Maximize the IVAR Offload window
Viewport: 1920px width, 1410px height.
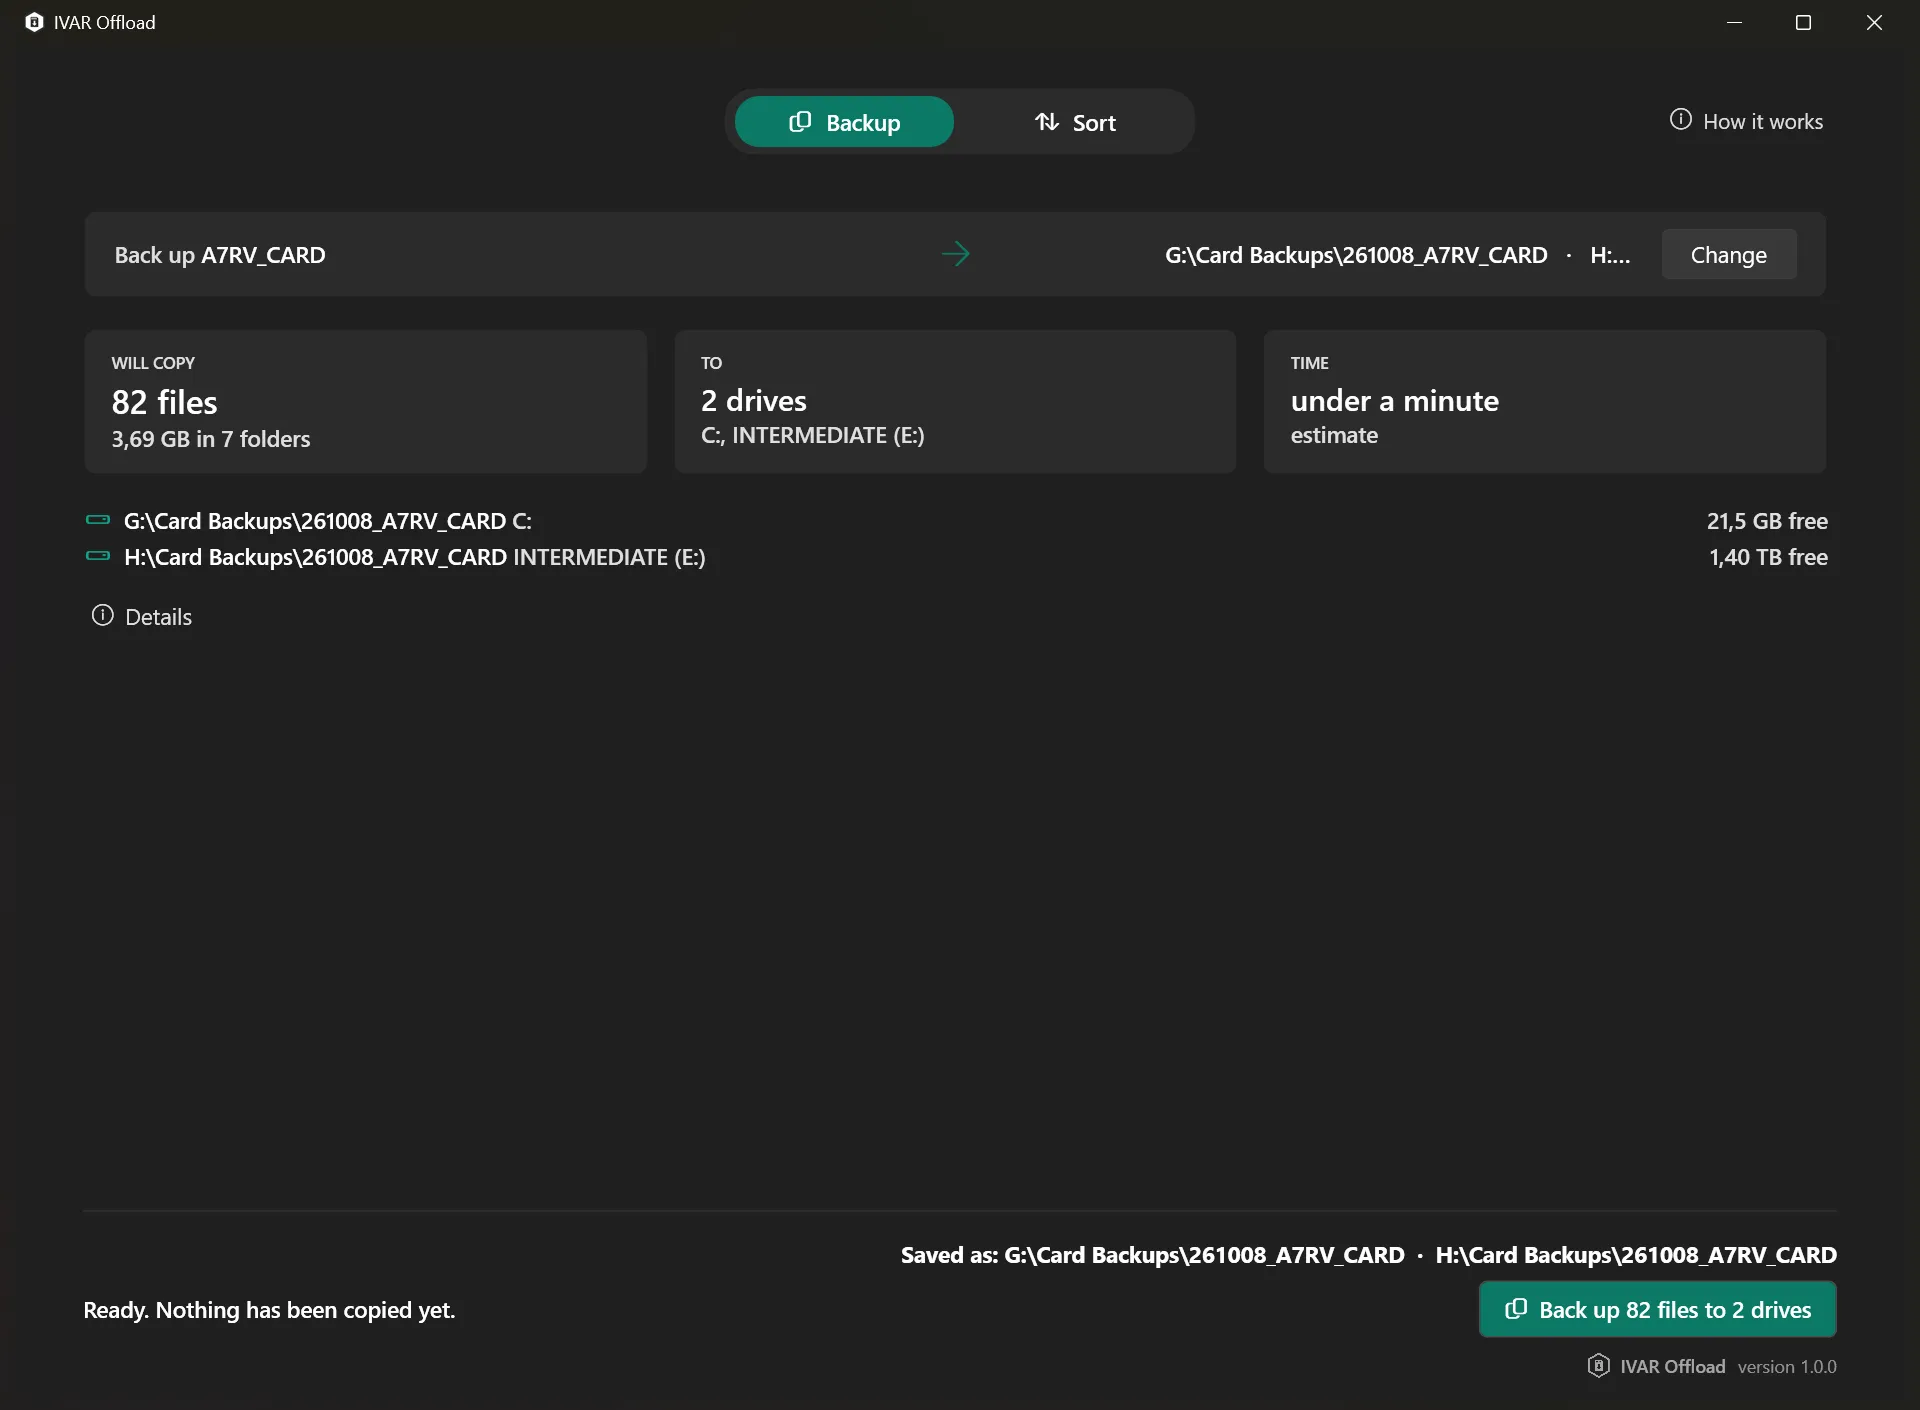coord(1804,22)
